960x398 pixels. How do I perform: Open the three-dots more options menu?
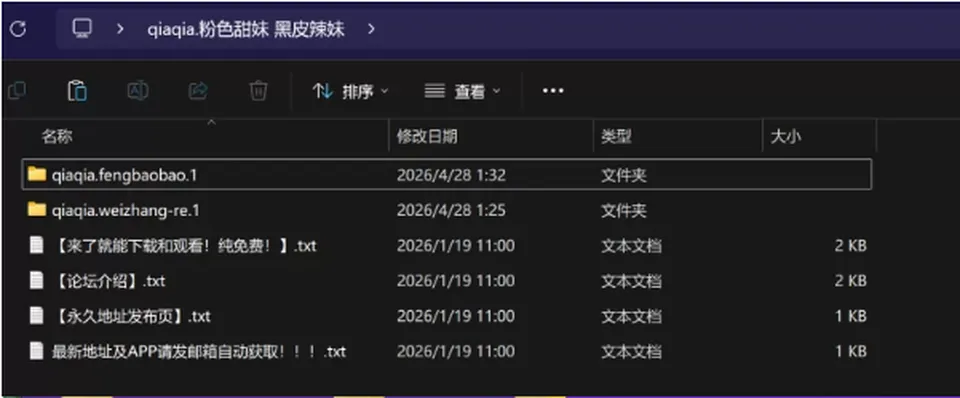pyautogui.click(x=553, y=91)
